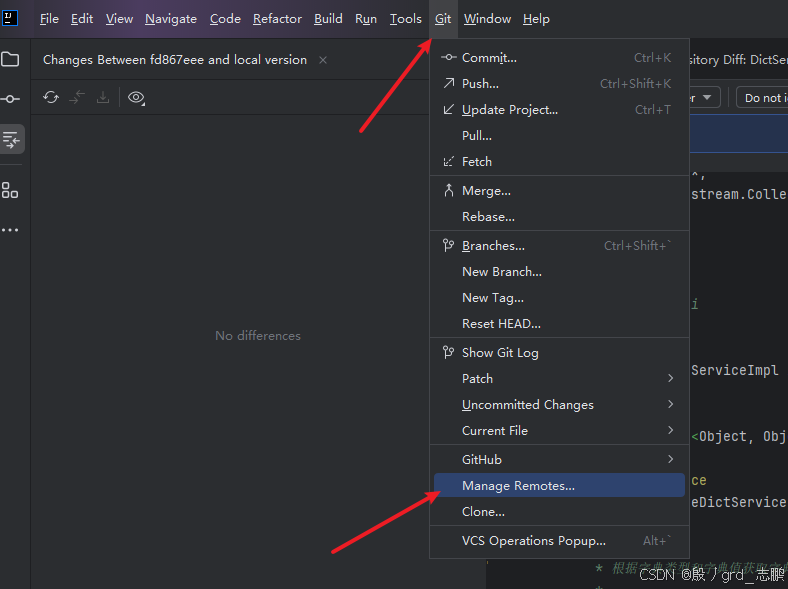
Task: Open the View Options eye icon
Action: point(136,97)
